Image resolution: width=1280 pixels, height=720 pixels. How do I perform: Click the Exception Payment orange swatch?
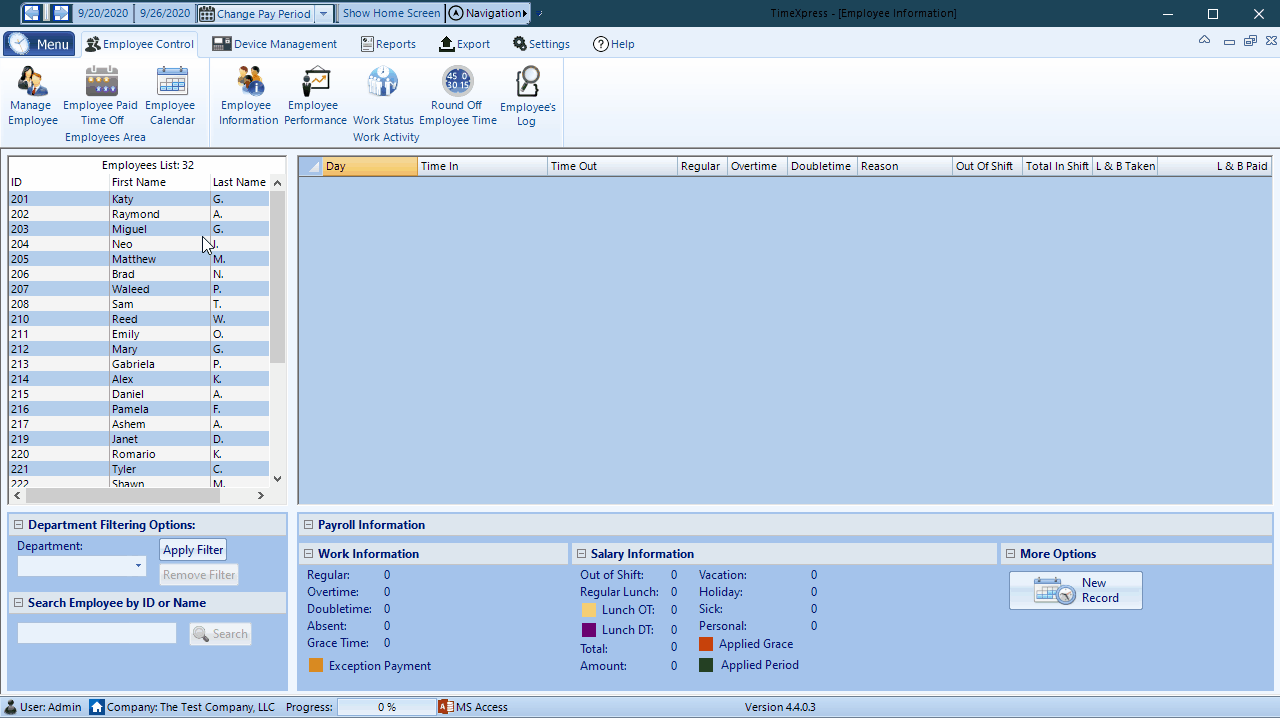[316, 665]
